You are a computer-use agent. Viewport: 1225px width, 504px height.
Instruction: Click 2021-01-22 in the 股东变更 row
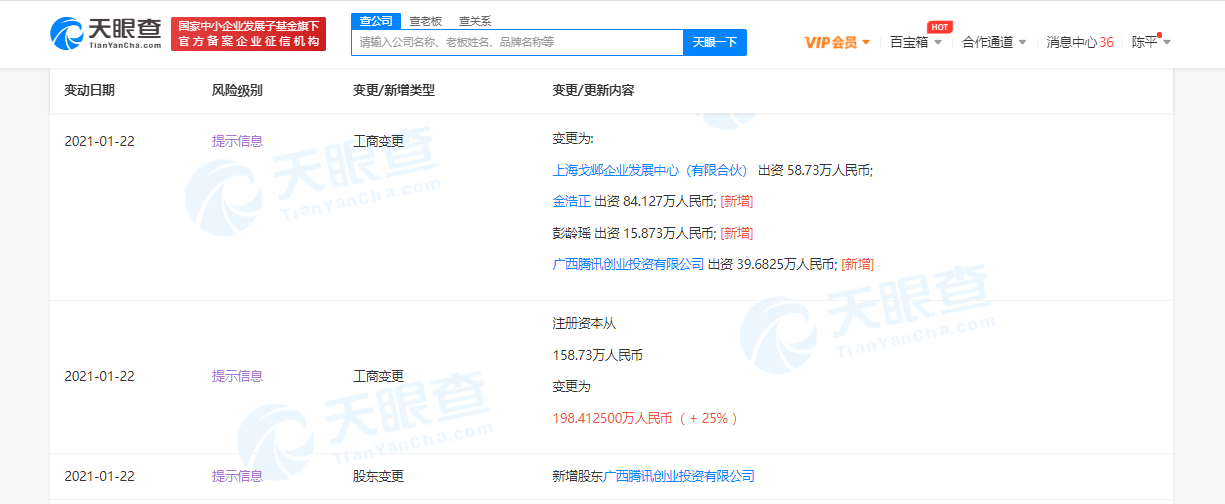click(x=99, y=476)
